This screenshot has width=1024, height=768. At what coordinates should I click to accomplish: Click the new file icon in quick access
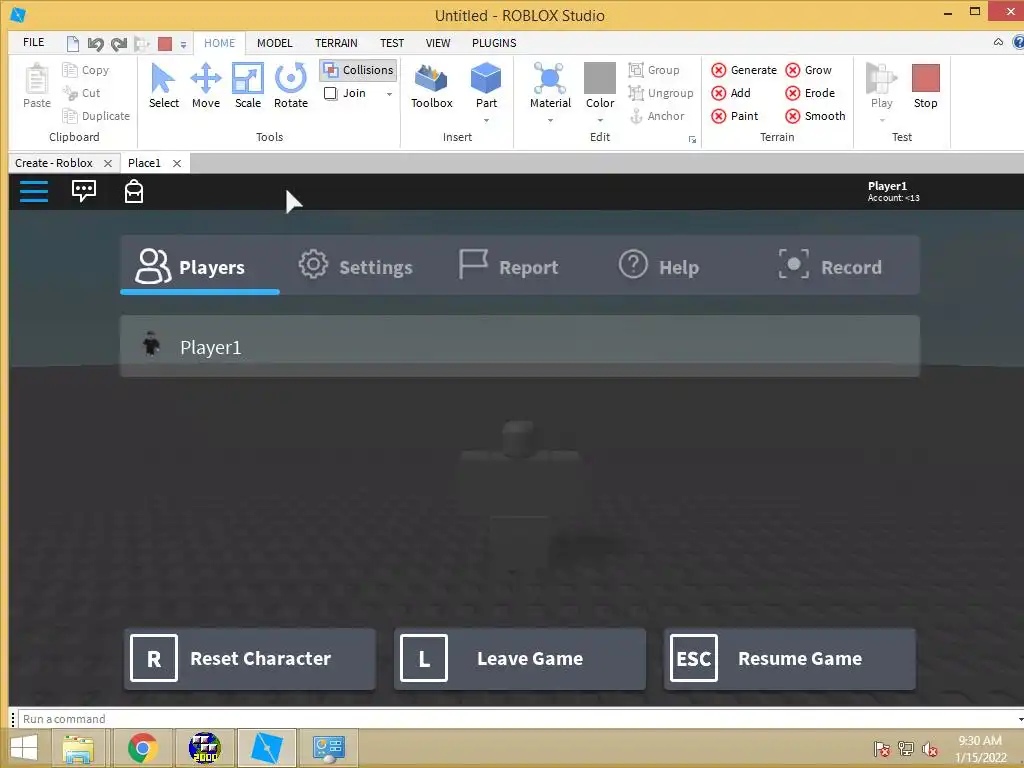pos(73,44)
